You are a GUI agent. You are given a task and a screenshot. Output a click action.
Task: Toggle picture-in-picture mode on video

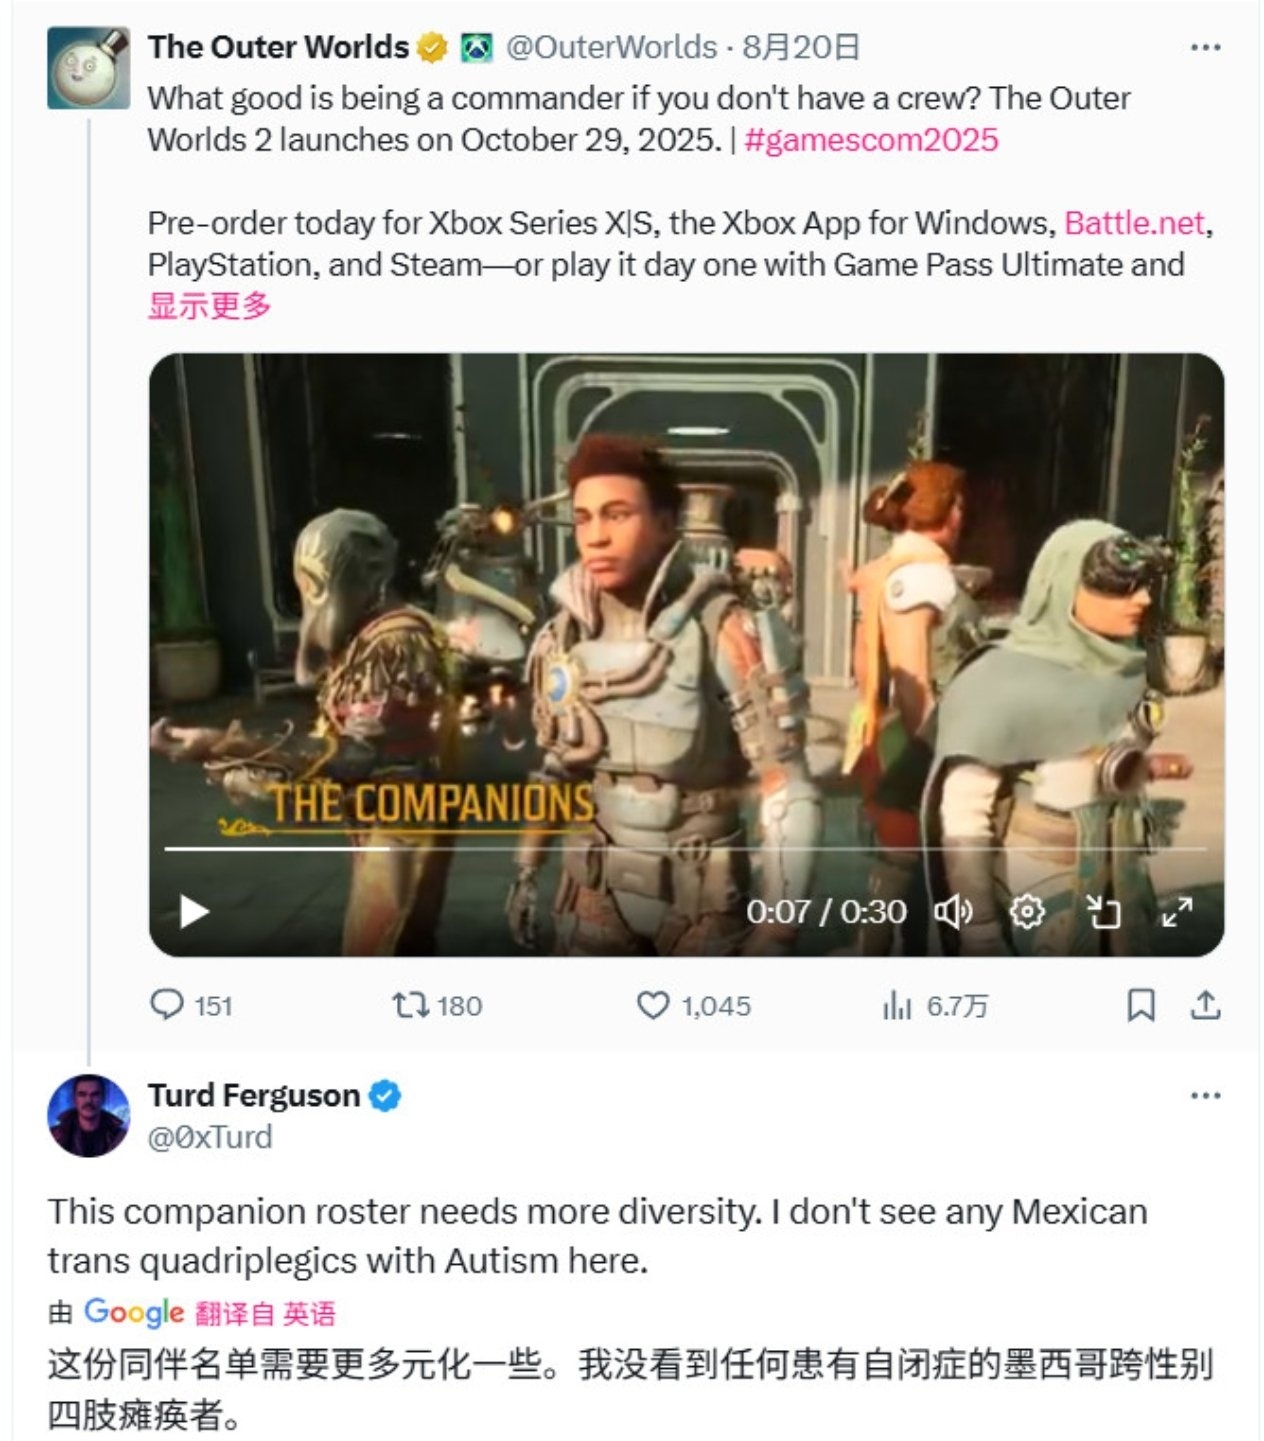pos(1103,911)
